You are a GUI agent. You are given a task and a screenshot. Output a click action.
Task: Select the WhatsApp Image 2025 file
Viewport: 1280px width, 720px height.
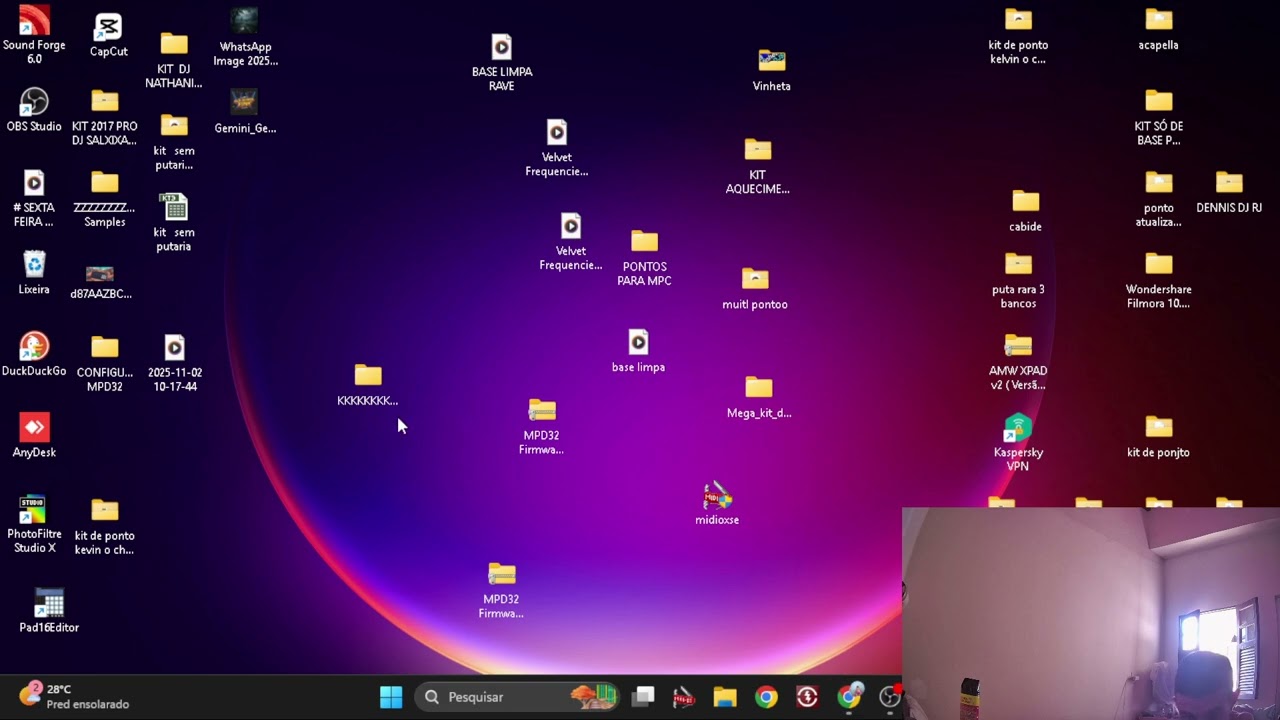pyautogui.click(x=245, y=37)
